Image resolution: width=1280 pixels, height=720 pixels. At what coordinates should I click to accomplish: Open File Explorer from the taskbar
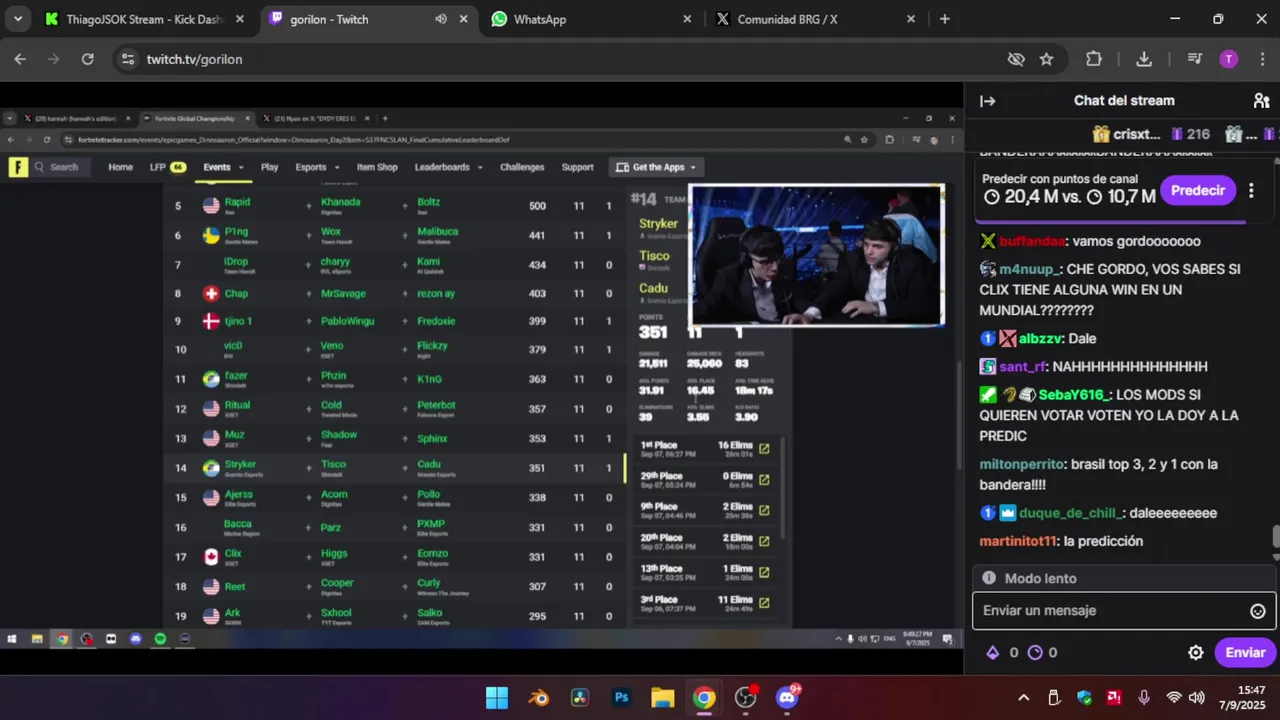[663, 698]
